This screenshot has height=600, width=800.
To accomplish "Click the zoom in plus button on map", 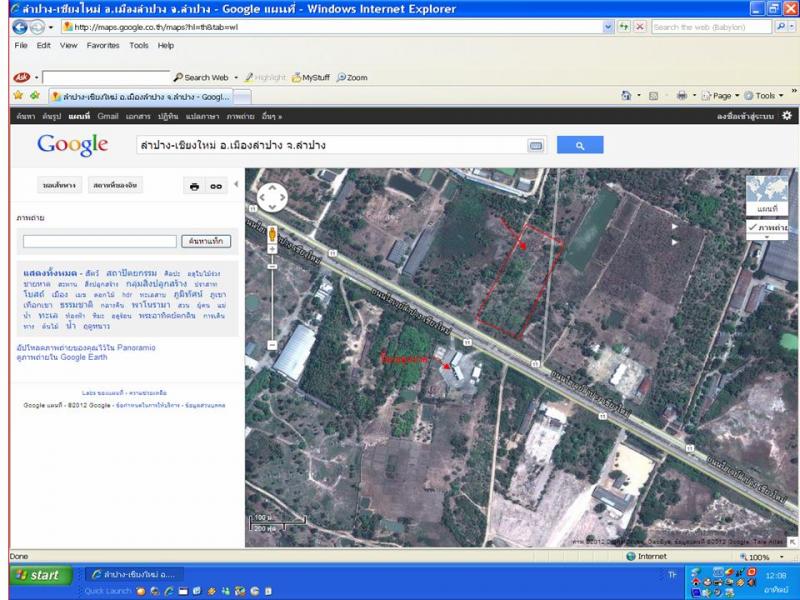I will (271, 250).
